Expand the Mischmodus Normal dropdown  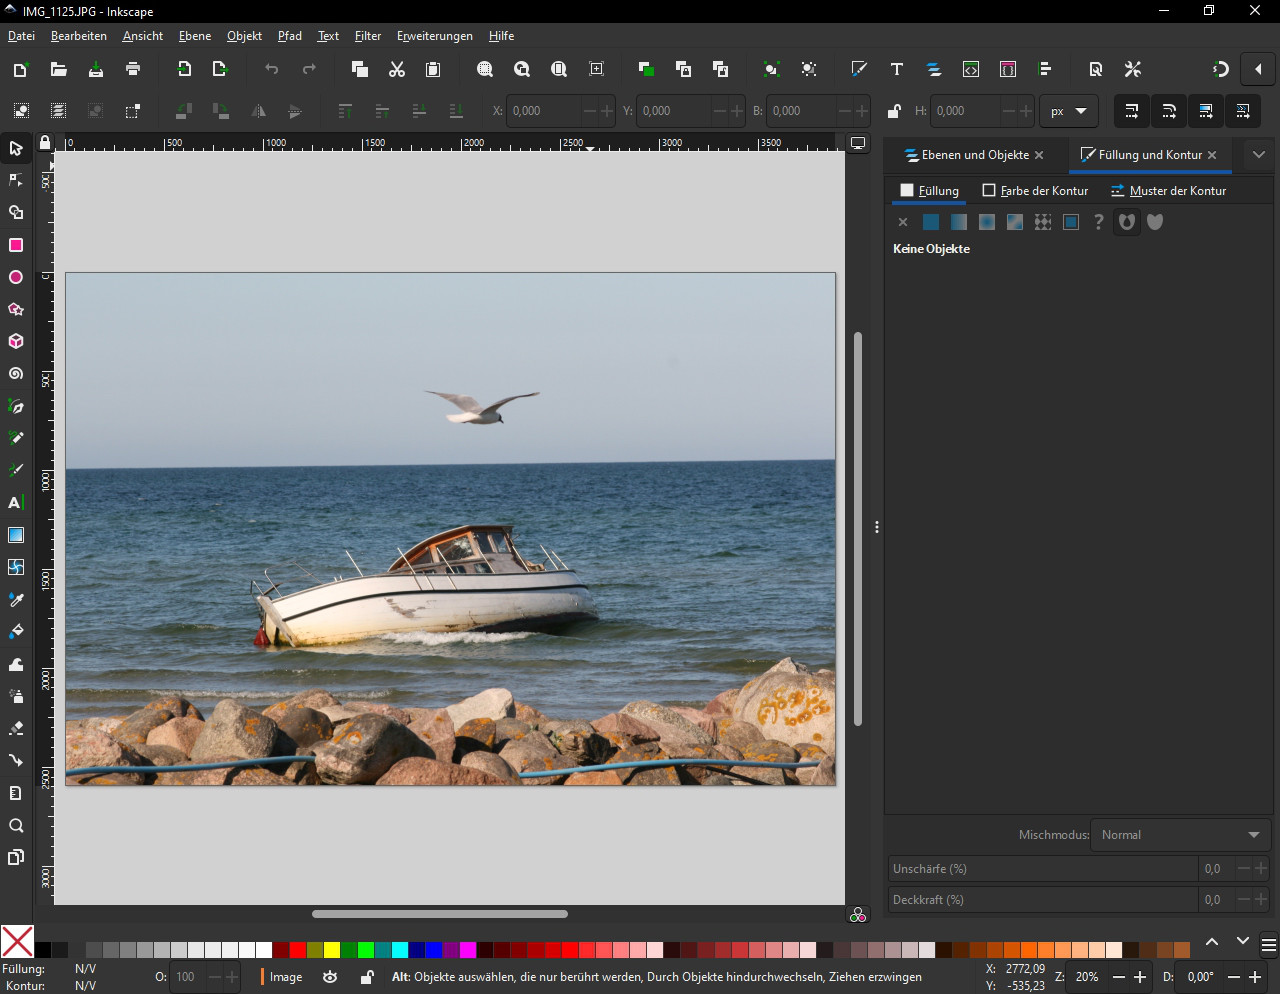[x=1179, y=835]
